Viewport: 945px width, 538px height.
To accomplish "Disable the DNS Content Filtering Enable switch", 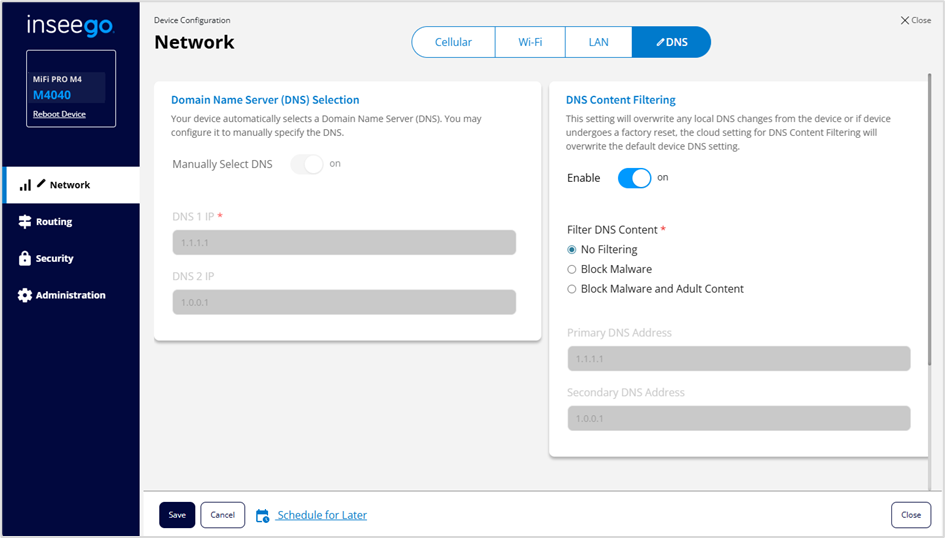I will coord(634,178).
